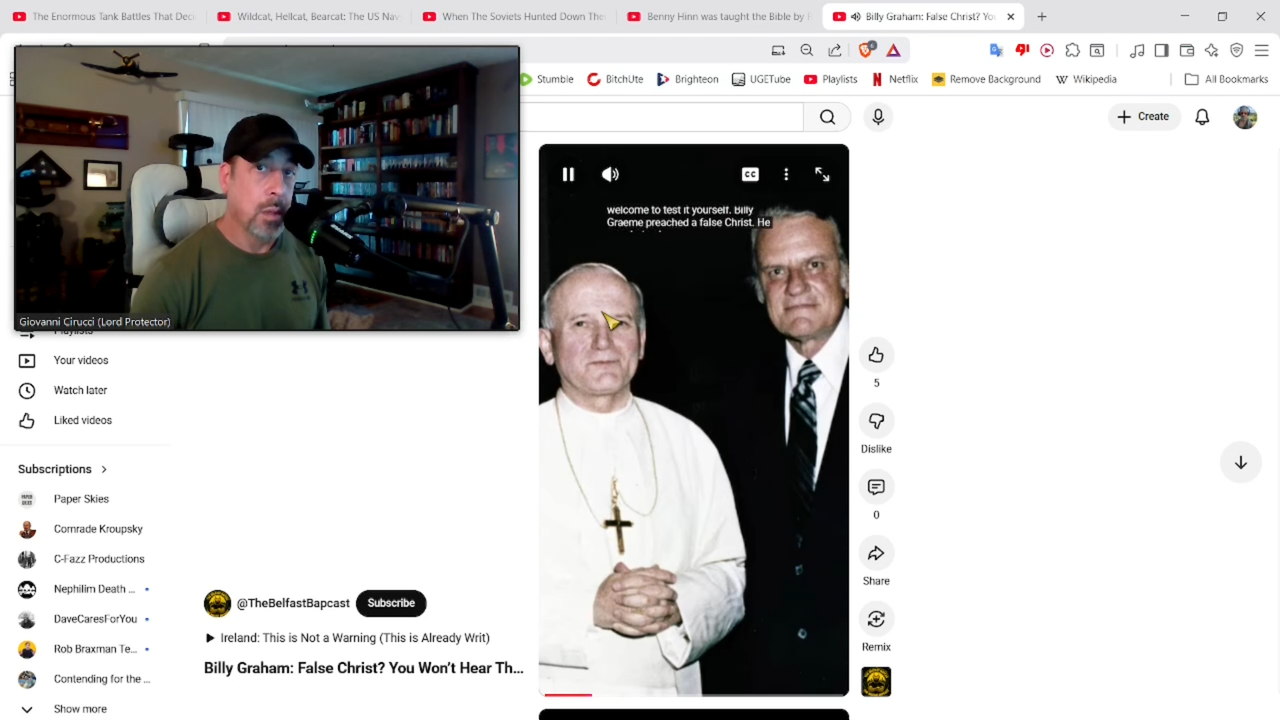The height and width of the screenshot is (720, 1280).
Task: Open the Watch later playlist
Action: pos(80,390)
